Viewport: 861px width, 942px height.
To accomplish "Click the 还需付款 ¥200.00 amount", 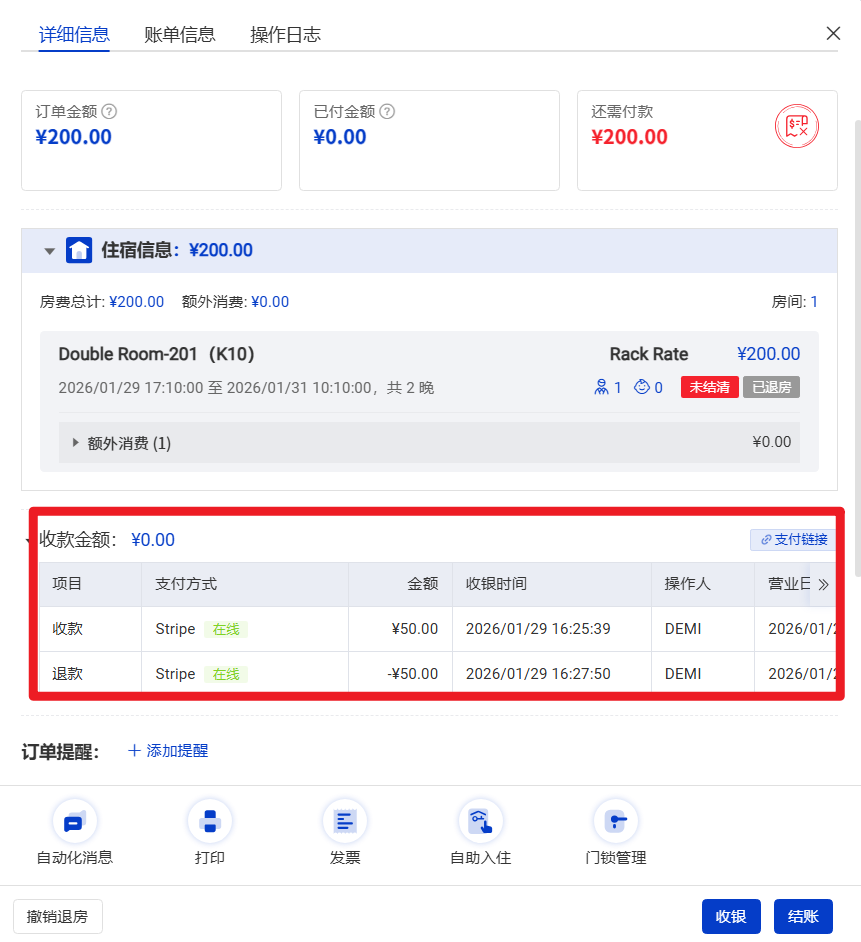I will coord(629,137).
